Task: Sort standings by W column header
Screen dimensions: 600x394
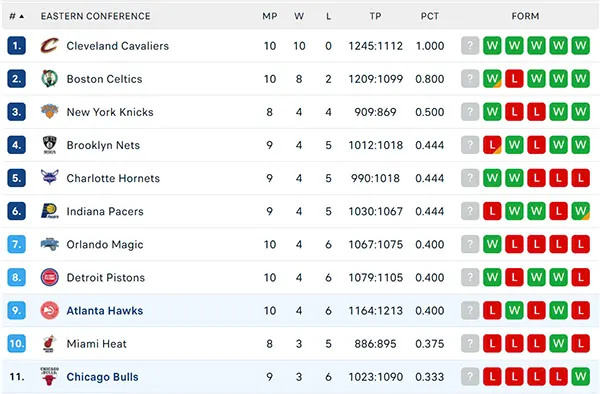Action: point(299,16)
